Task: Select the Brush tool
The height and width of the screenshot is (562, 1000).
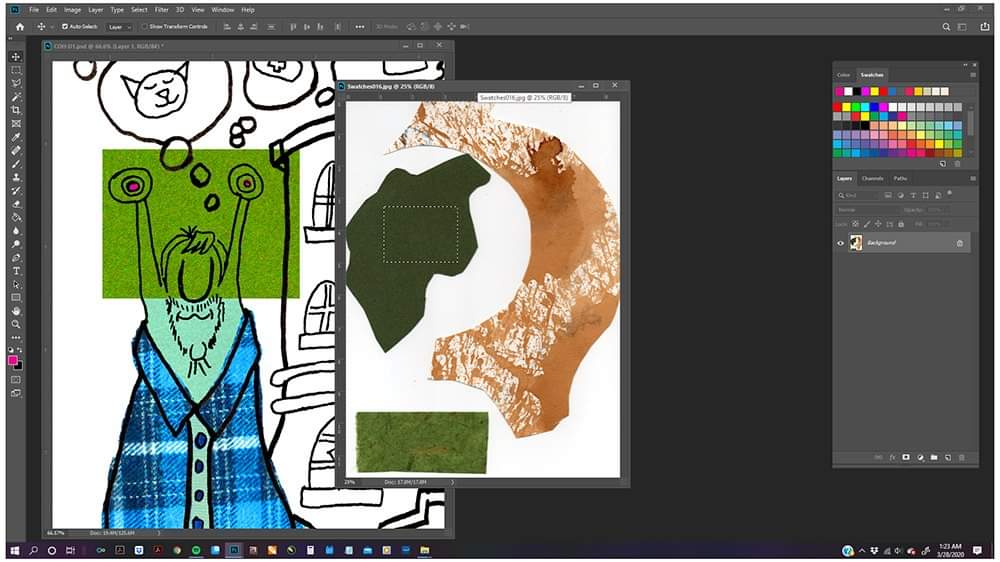Action: (x=16, y=164)
